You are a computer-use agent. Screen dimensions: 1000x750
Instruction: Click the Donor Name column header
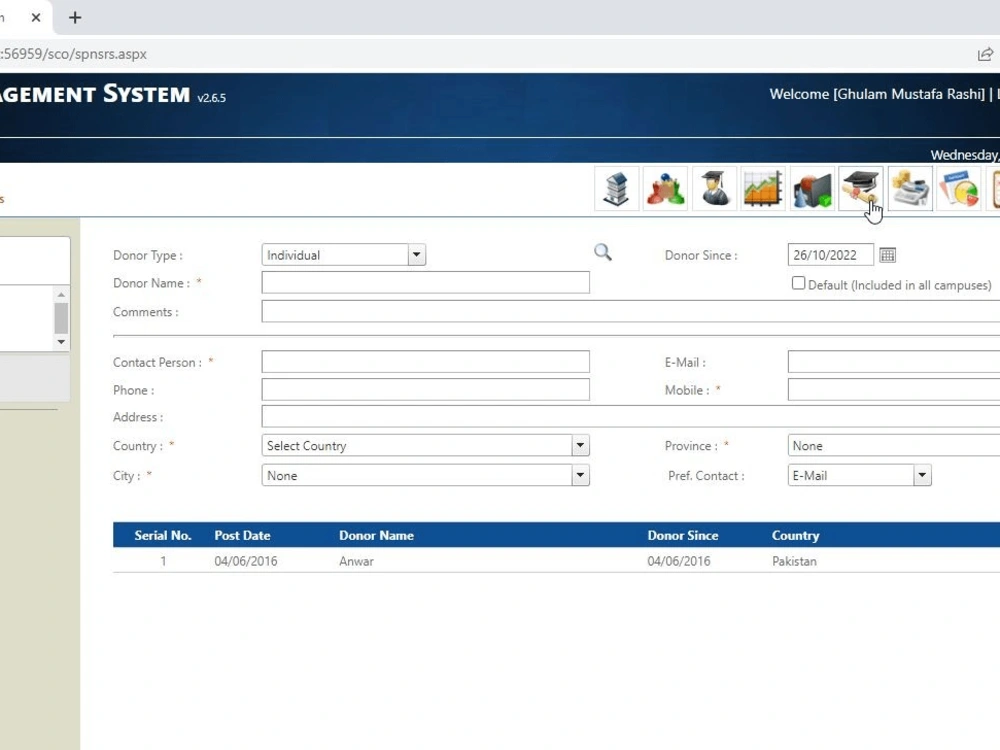(x=376, y=536)
